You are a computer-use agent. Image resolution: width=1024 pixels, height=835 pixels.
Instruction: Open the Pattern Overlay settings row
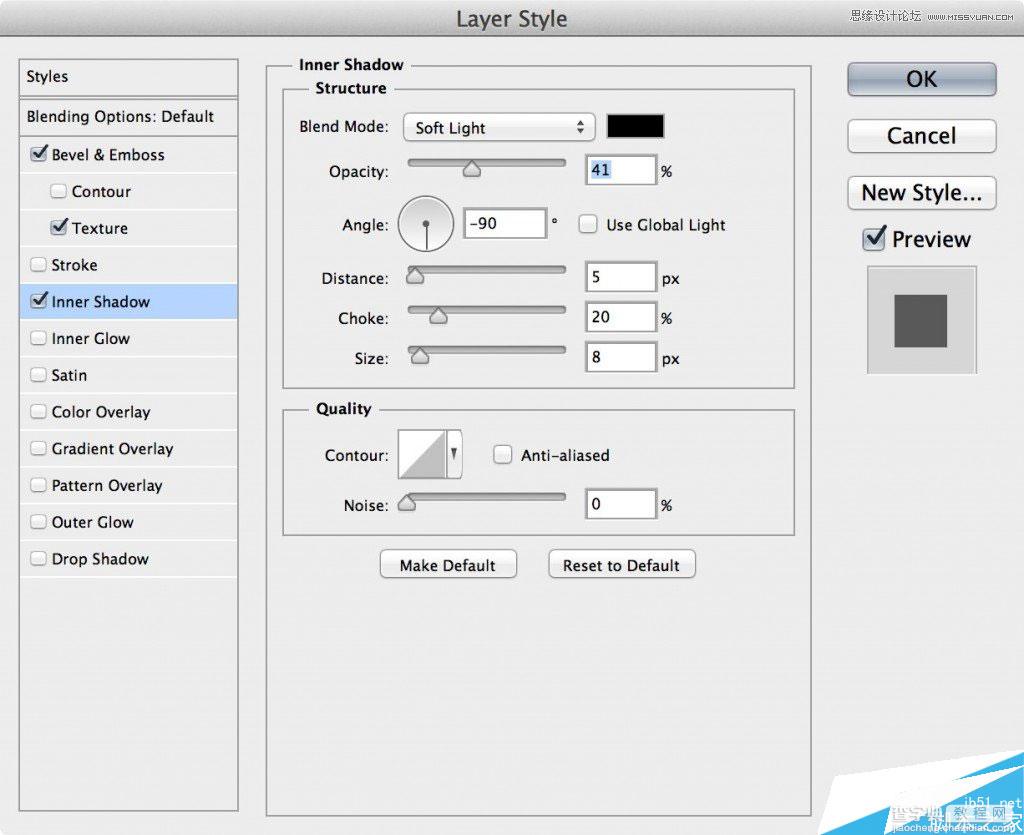tap(128, 485)
